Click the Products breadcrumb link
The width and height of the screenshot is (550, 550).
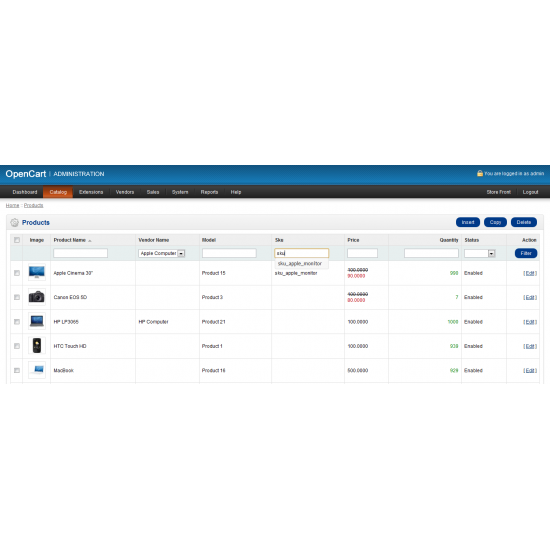tap(33, 205)
